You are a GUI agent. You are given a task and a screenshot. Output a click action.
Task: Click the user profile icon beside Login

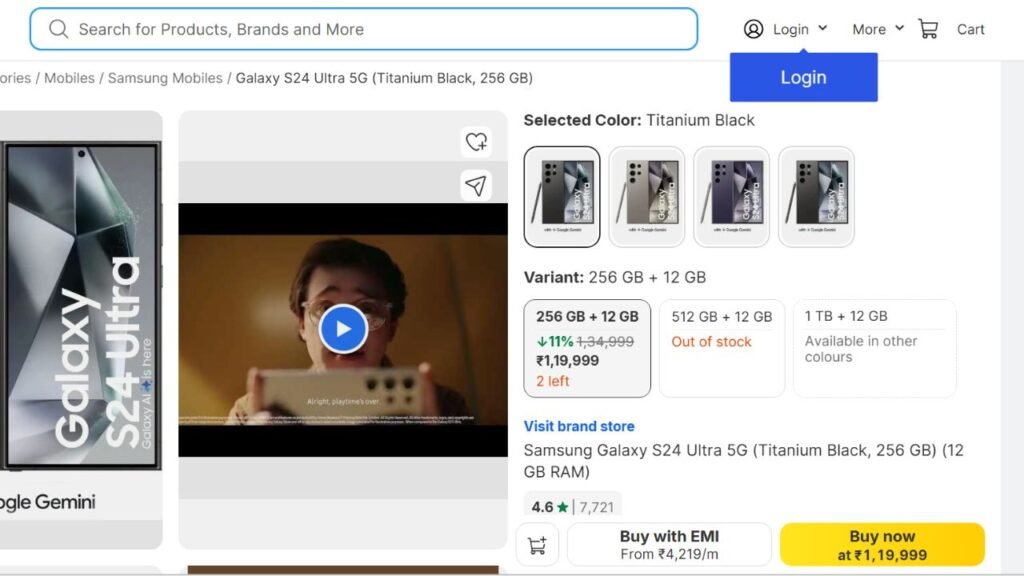pyautogui.click(x=753, y=29)
